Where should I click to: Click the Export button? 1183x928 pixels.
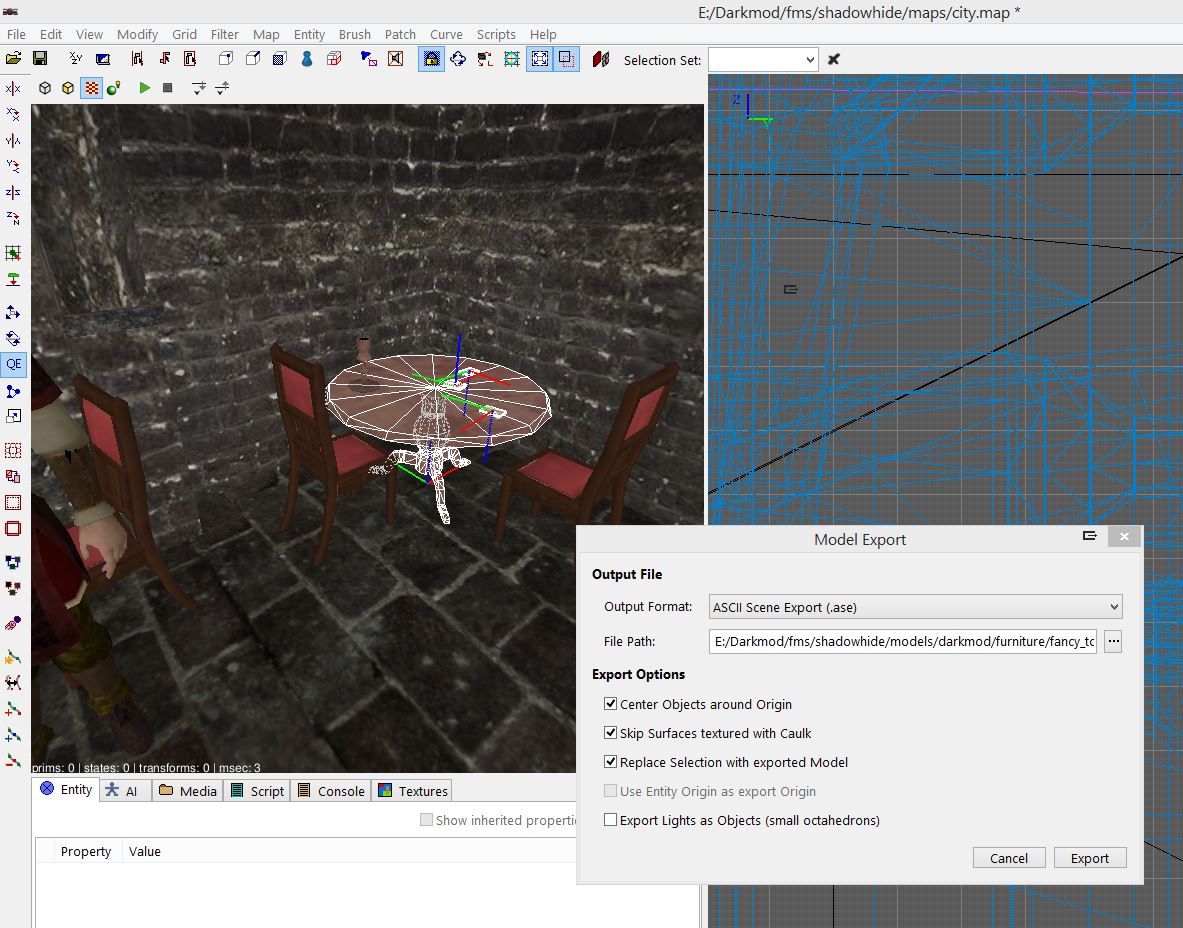(x=1089, y=858)
